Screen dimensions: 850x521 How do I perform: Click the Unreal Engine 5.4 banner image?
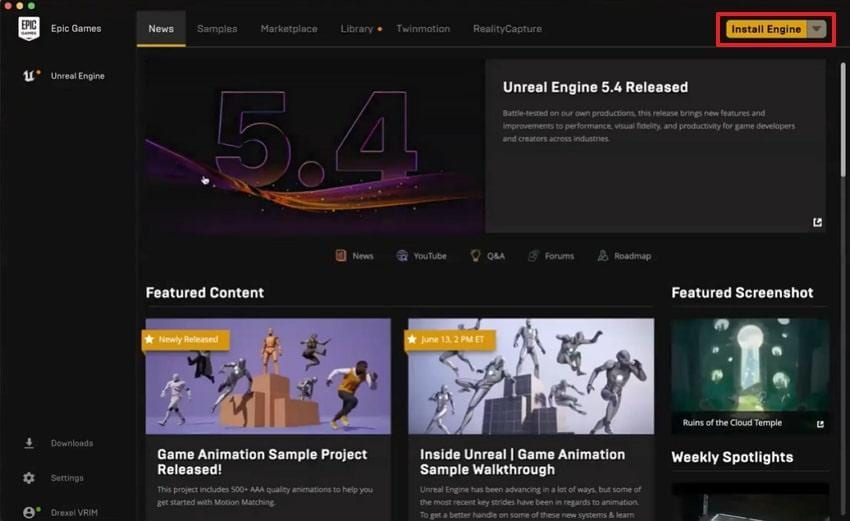[x=314, y=146]
